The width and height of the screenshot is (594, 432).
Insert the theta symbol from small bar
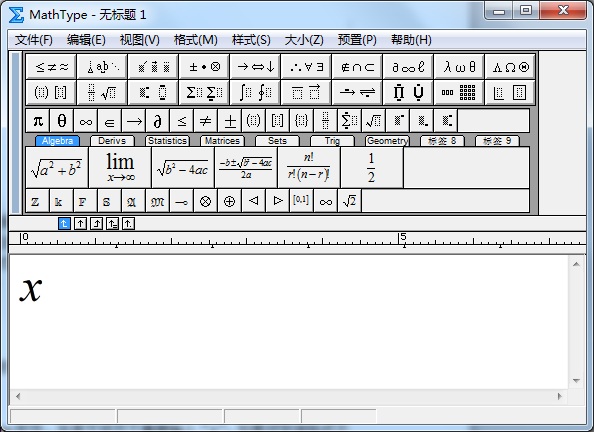[62, 121]
